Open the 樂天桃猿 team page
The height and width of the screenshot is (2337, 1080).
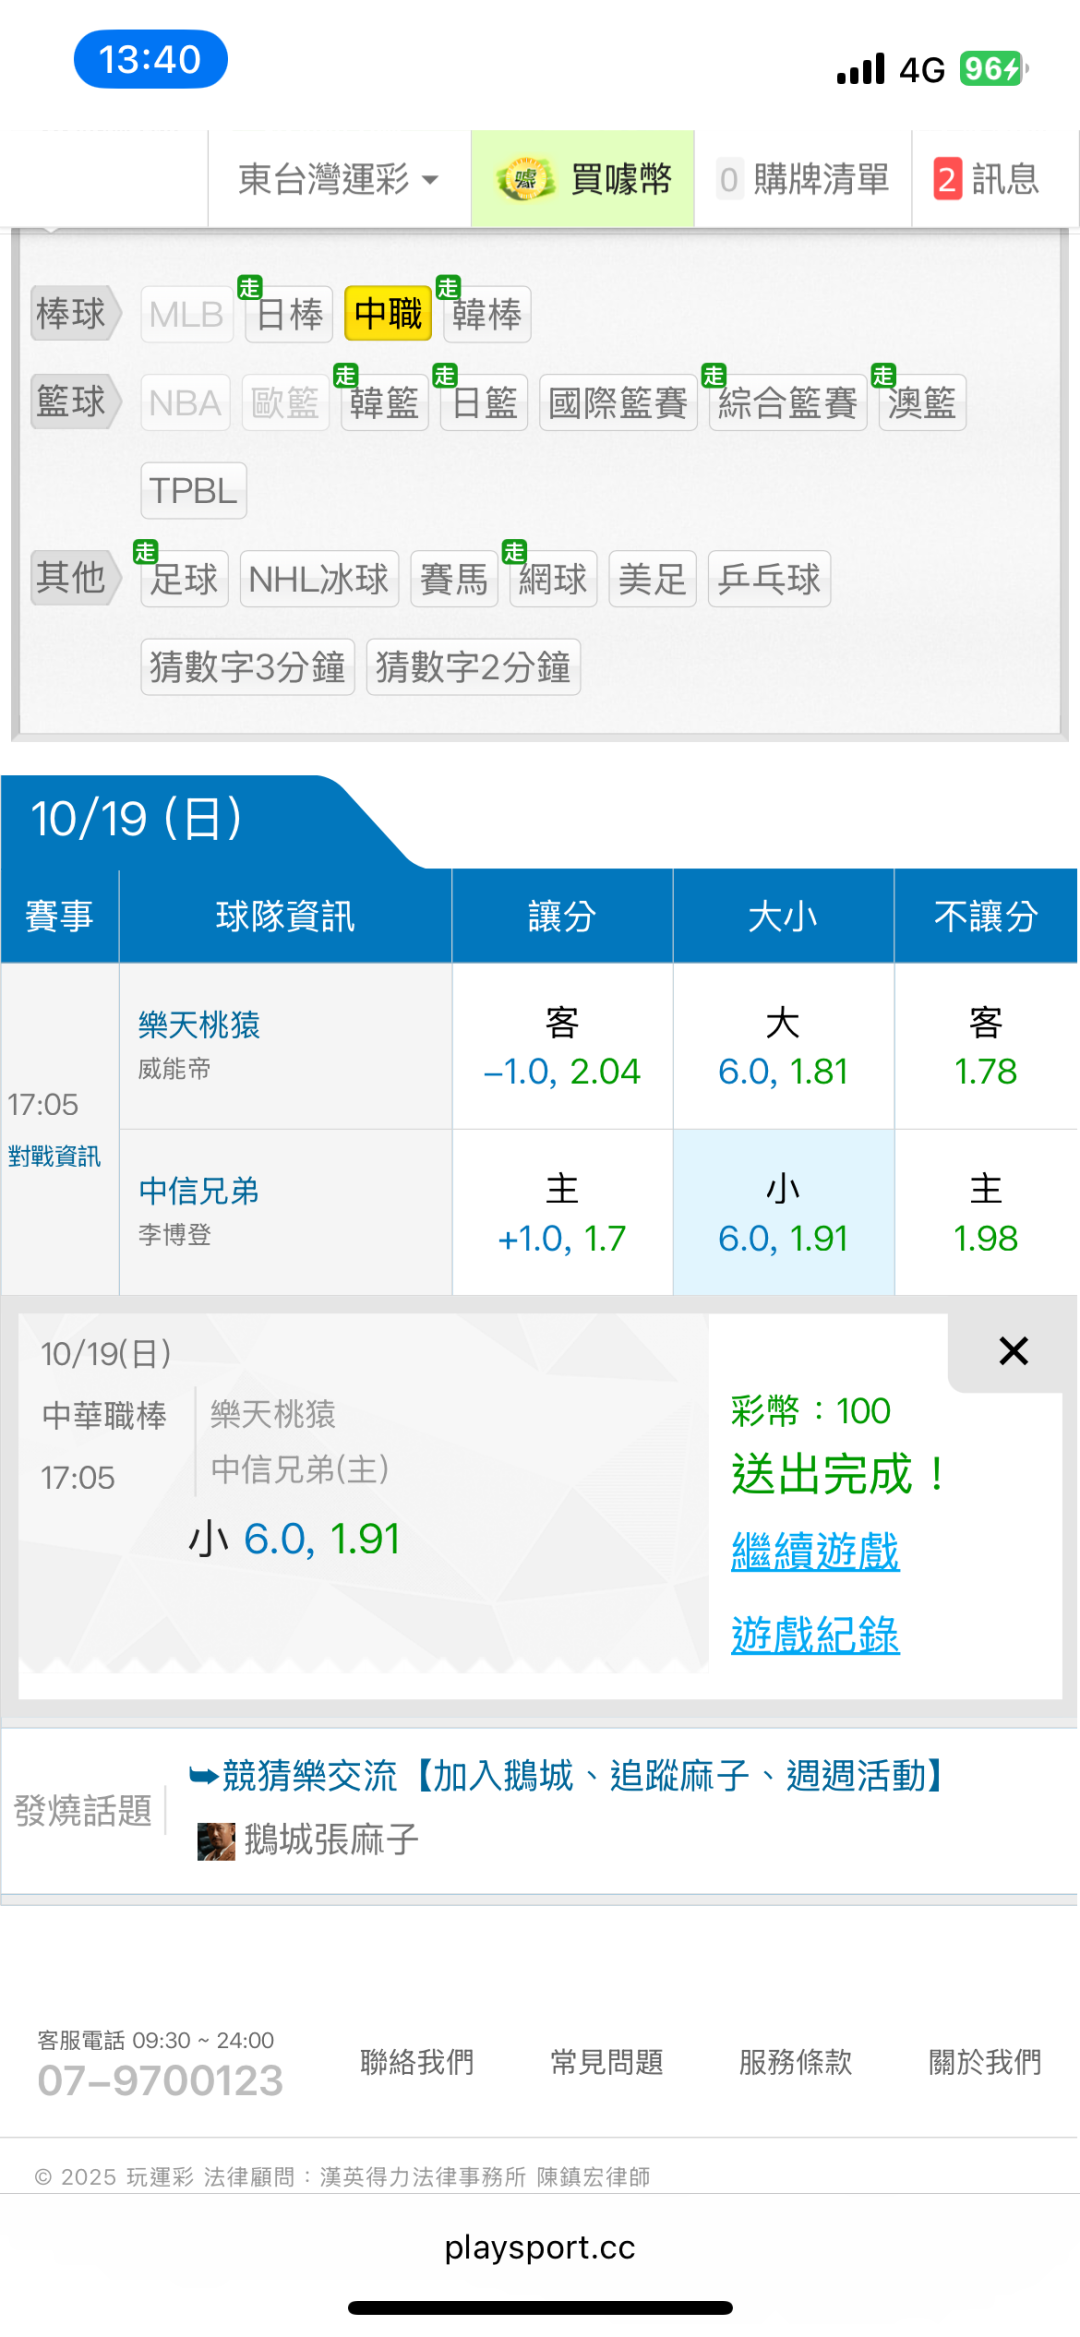(199, 1025)
